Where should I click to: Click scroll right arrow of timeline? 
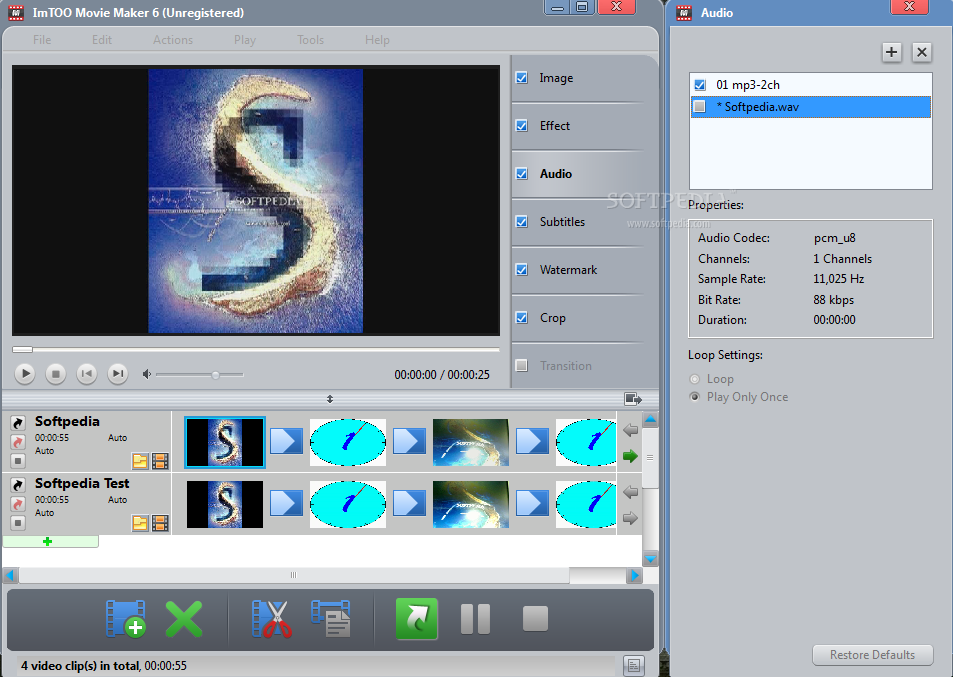[x=635, y=575]
